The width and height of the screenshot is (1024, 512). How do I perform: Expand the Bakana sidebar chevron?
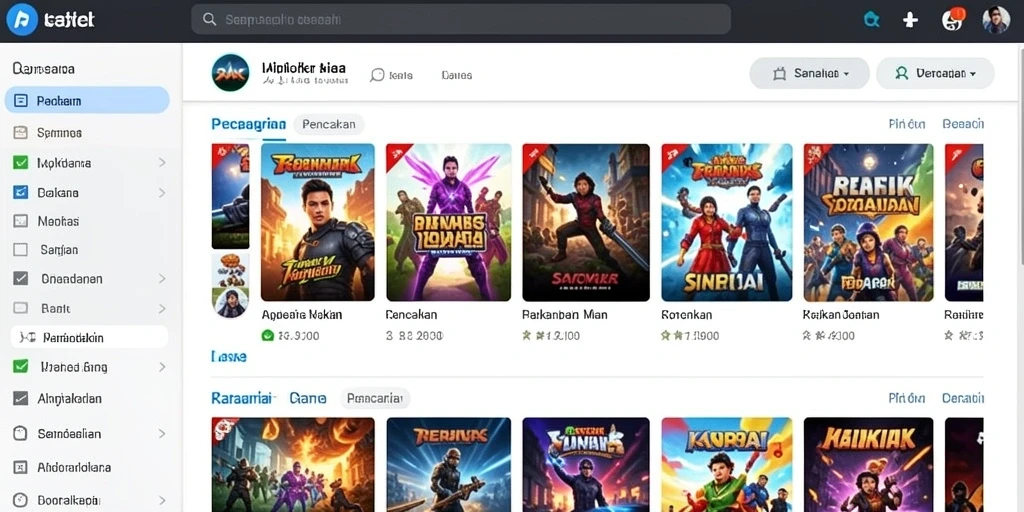coord(162,193)
